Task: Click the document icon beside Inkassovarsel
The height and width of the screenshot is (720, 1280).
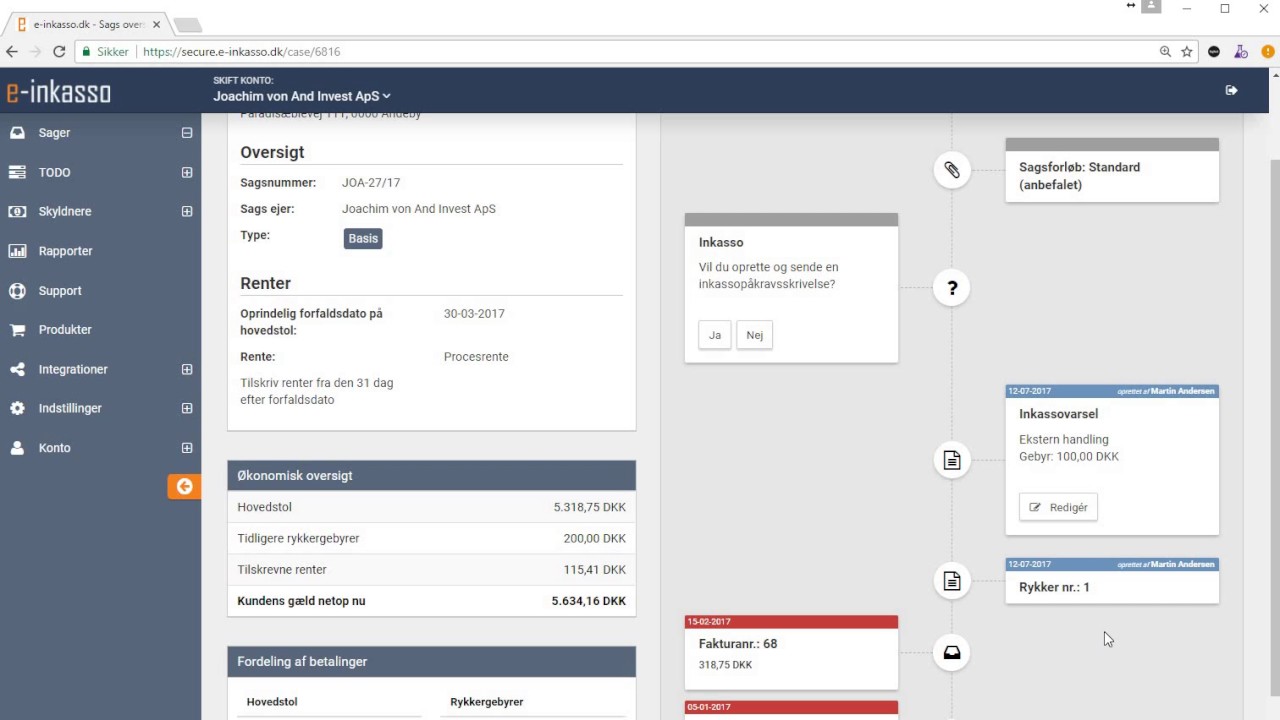Action: pyautogui.click(x=952, y=460)
